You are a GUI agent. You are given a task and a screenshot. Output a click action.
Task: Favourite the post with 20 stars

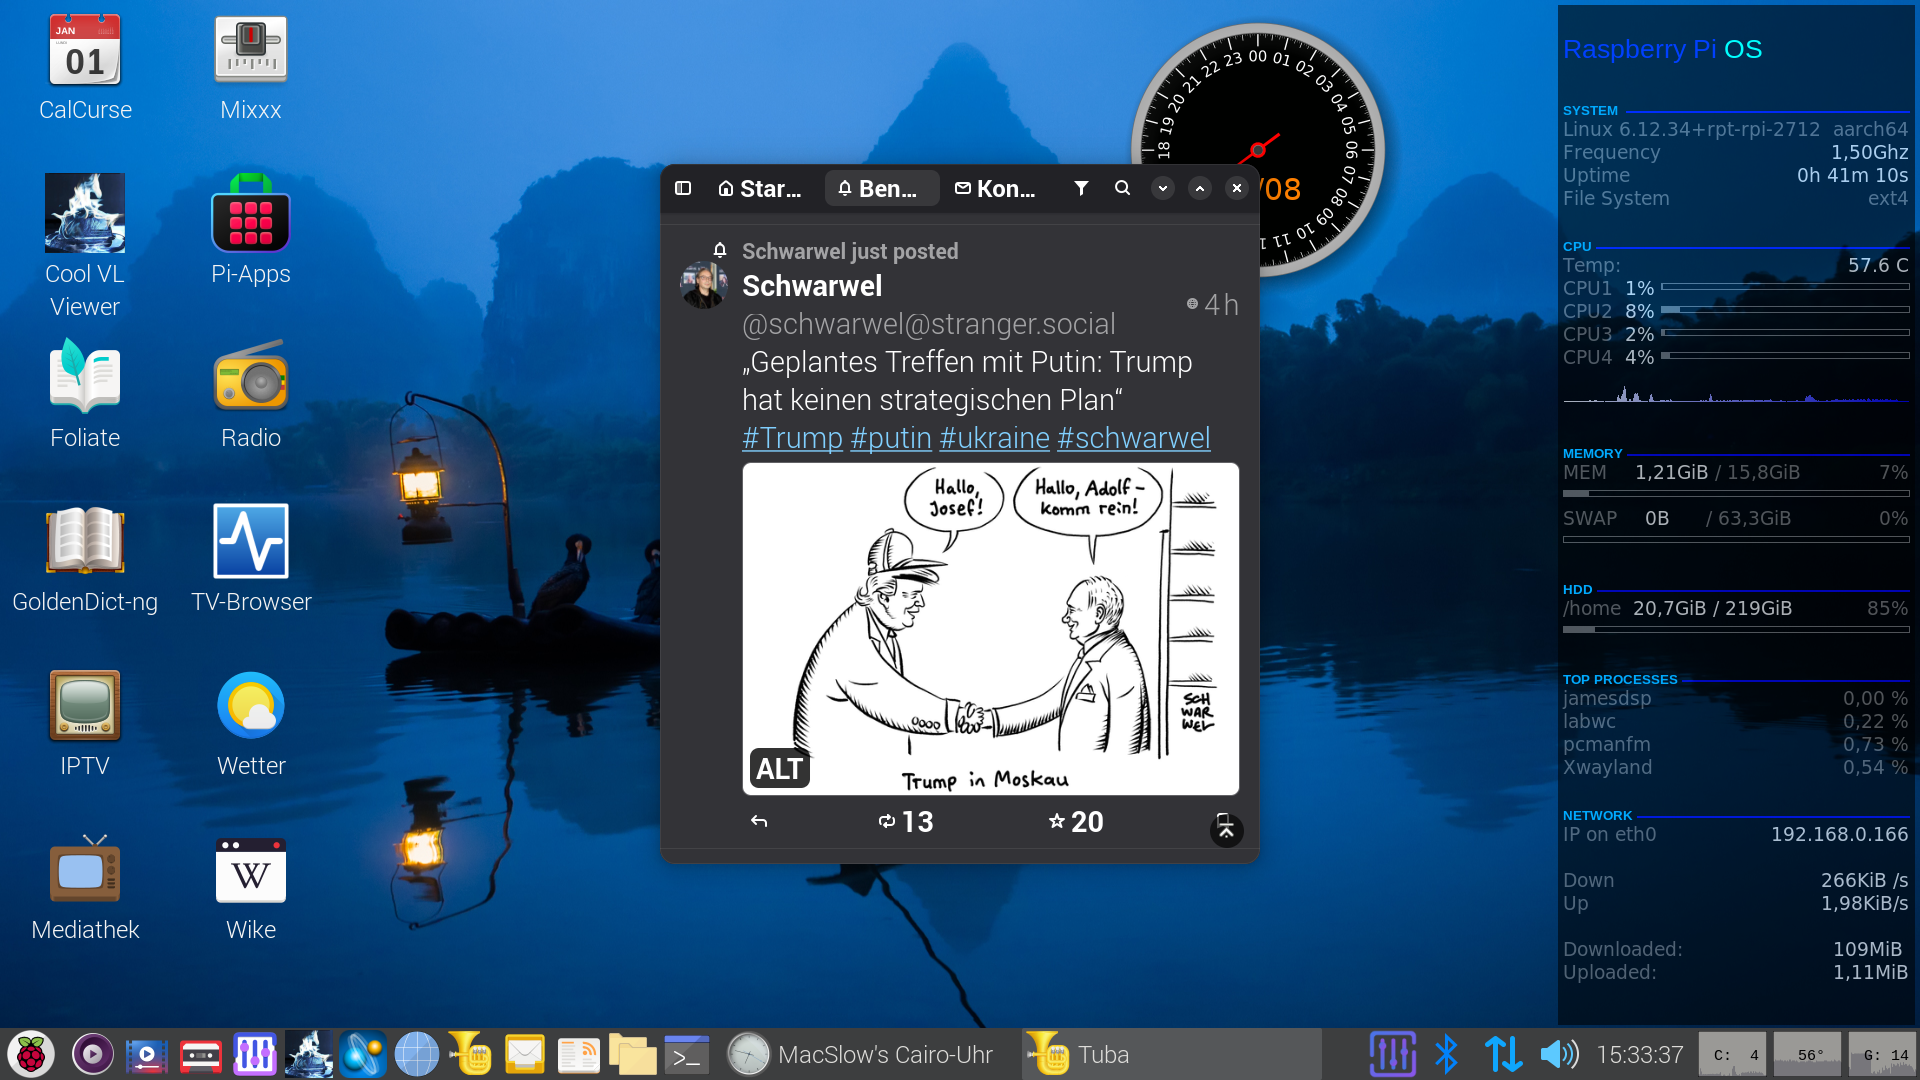click(1075, 821)
